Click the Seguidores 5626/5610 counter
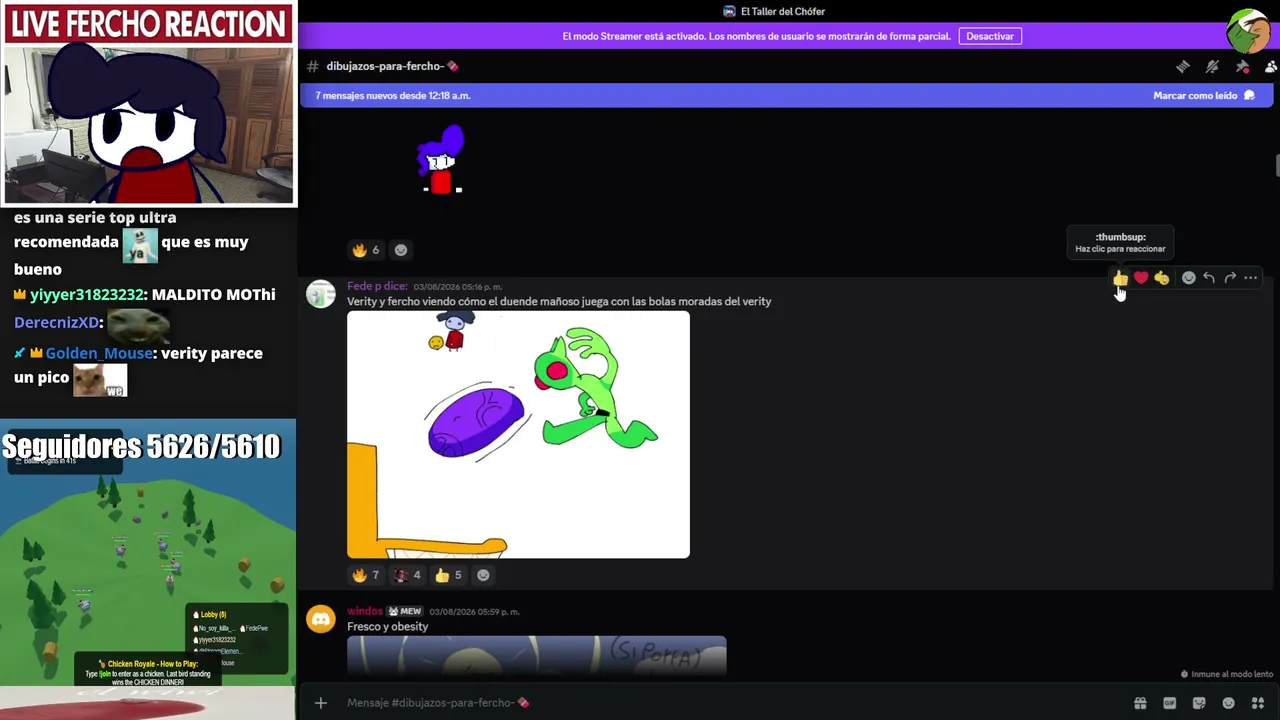Screen dimensions: 1280x720 141,446
